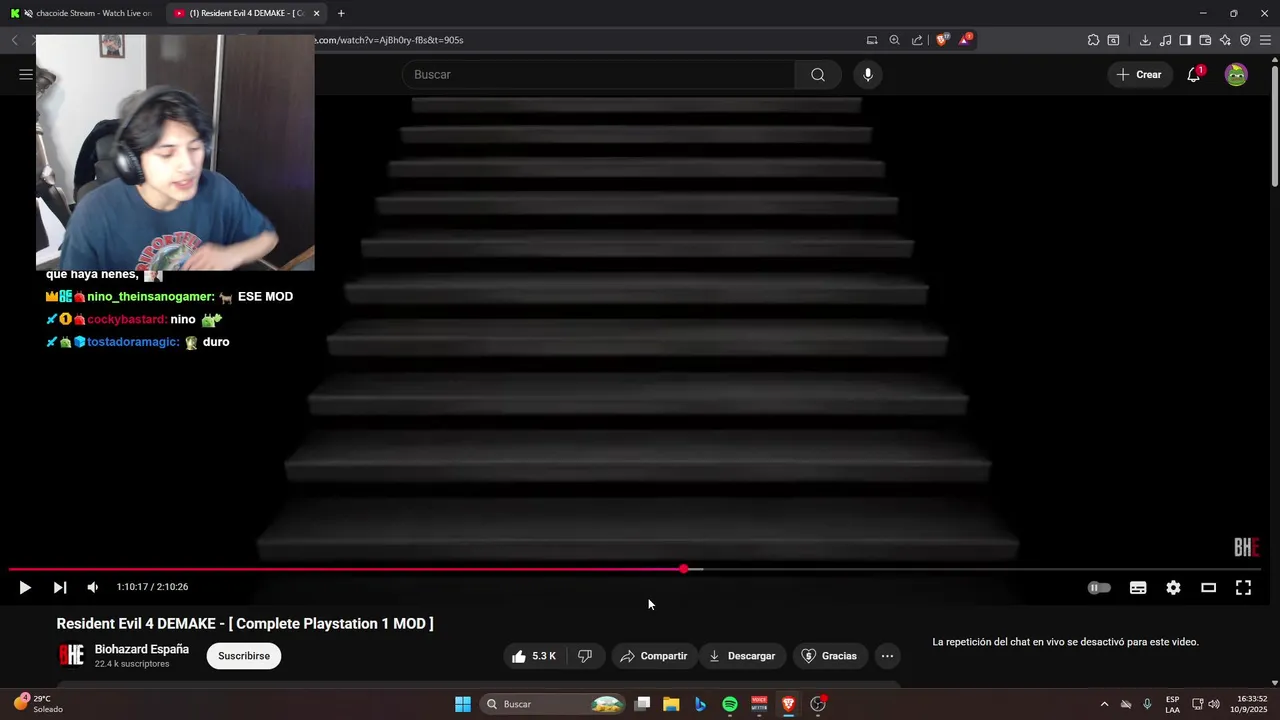The width and height of the screenshot is (1280, 720).
Task: Open YouTube account avatar menu
Action: (1236, 74)
